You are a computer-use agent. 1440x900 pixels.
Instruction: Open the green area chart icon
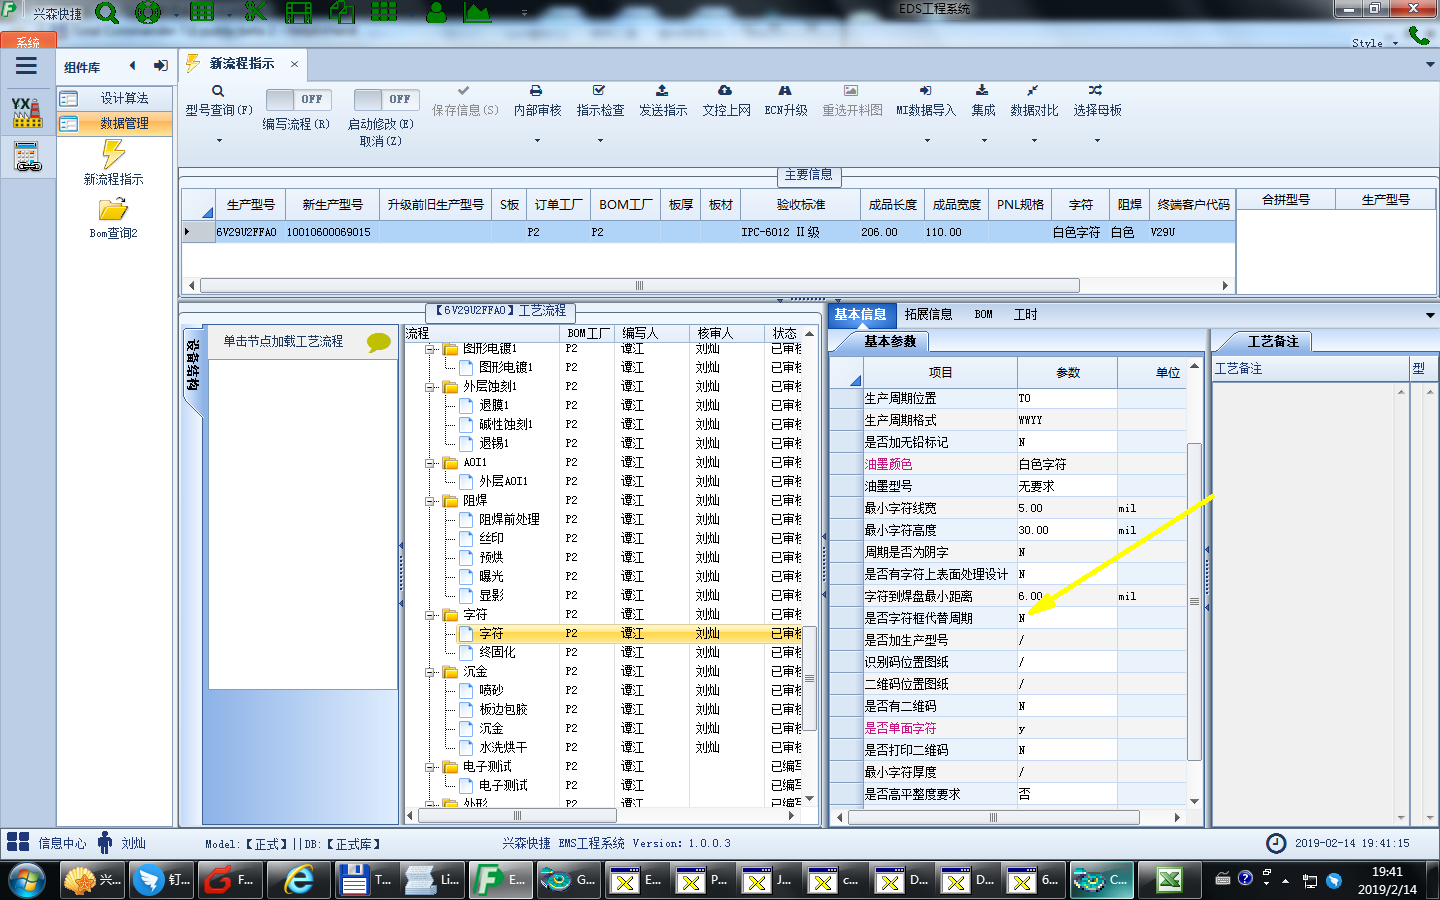tap(477, 13)
